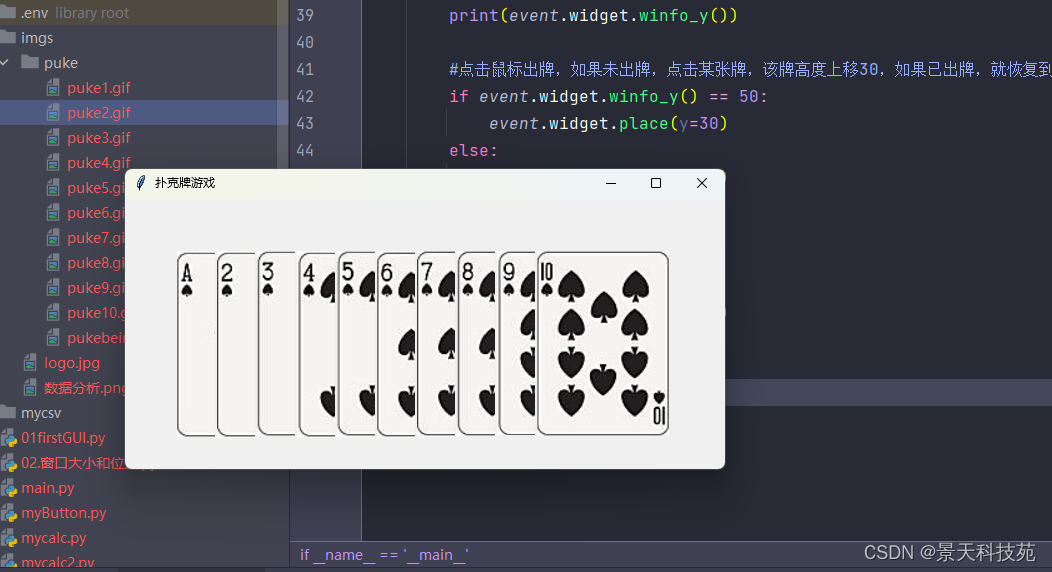Image resolution: width=1052 pixels, height=572 pixels.
Task: Collapse the puke folder chevron
Action: [5, 62]
